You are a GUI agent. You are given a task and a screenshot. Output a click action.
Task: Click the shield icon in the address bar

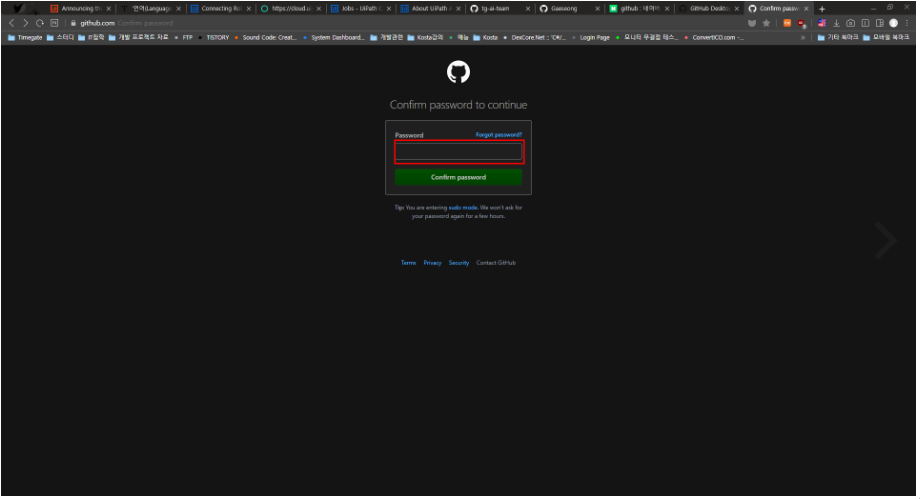(x=753, y=23)
